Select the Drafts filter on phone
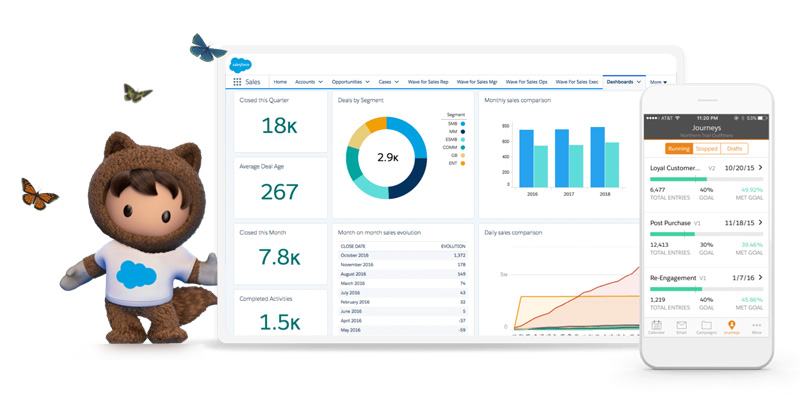The image size is (800, 400). [x=734, y=148]
